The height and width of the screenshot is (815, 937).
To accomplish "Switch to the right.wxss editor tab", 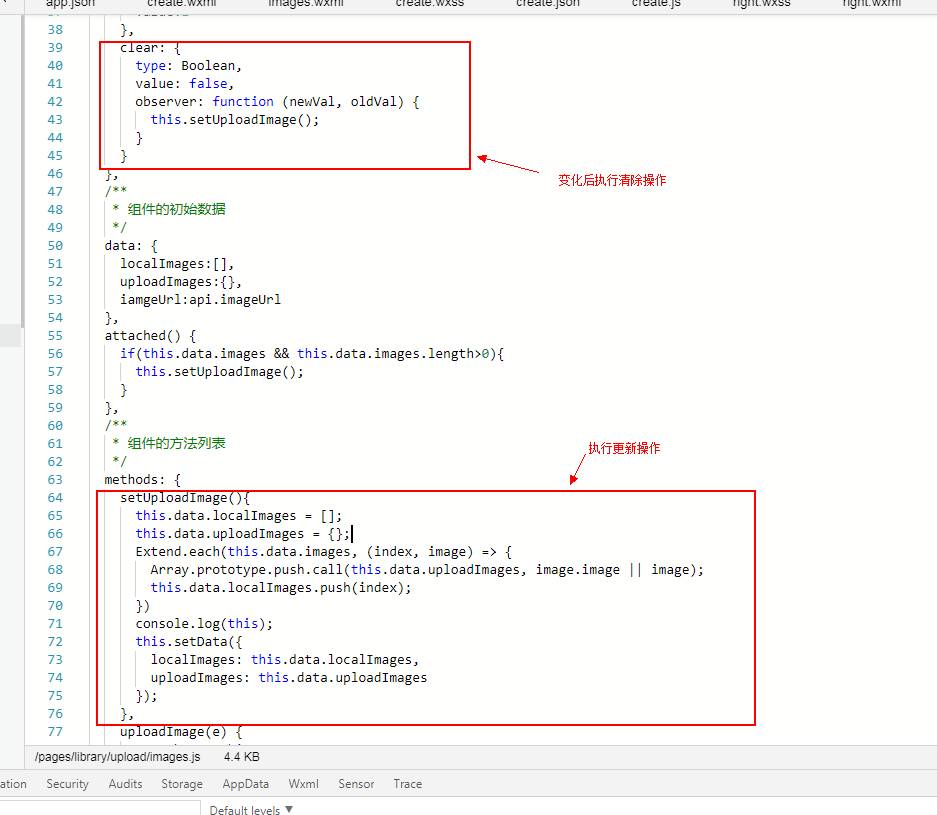I will pos(760,4).
